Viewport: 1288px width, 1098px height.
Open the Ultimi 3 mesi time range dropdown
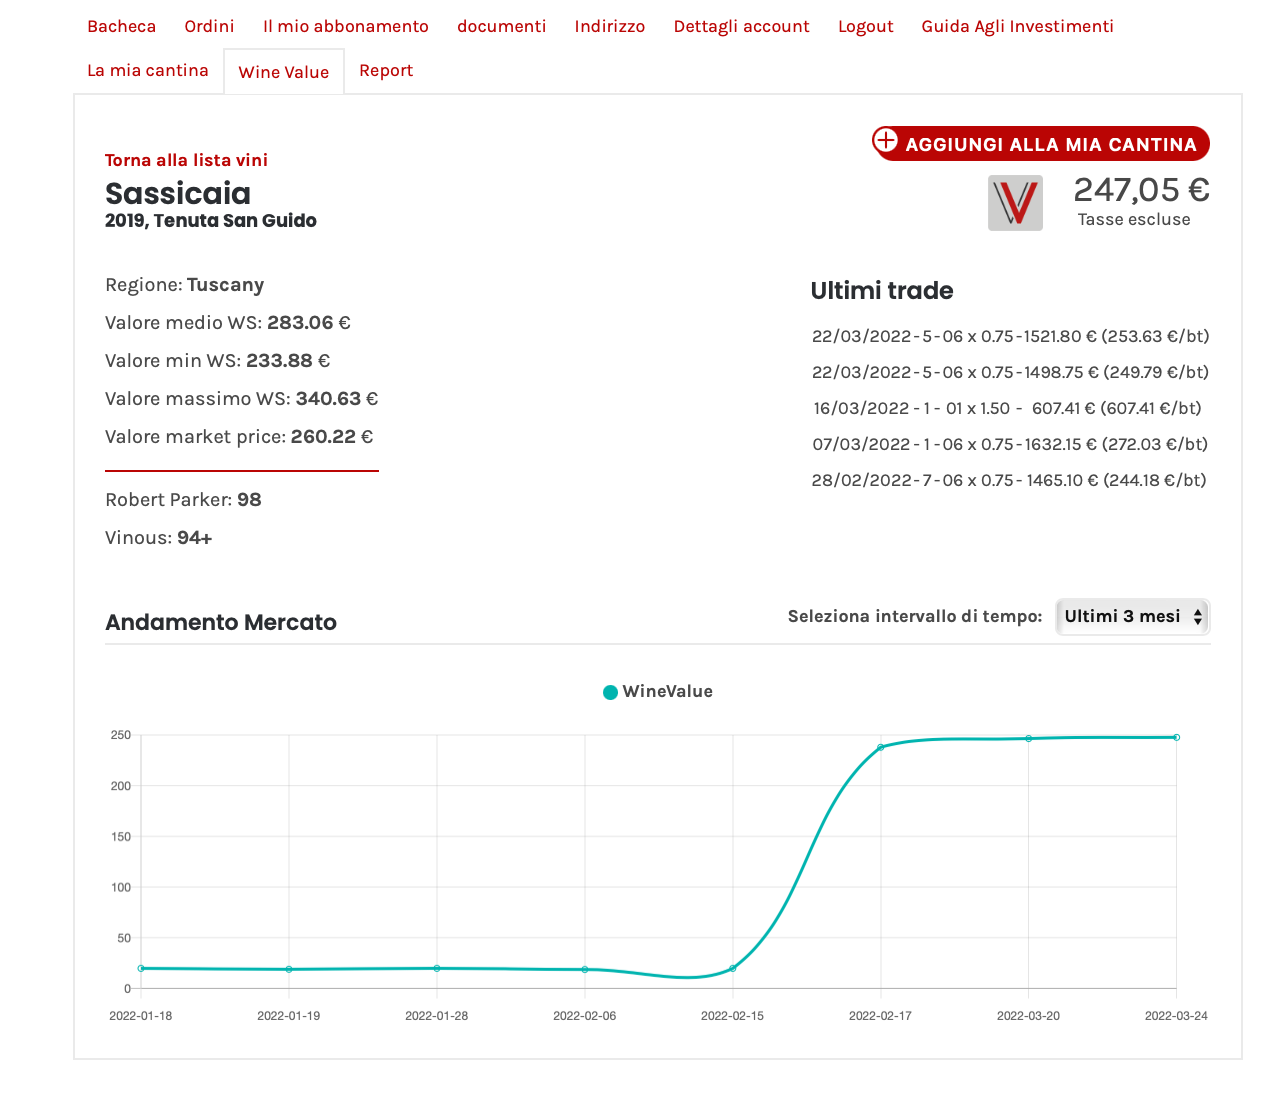coord(1132,617)
